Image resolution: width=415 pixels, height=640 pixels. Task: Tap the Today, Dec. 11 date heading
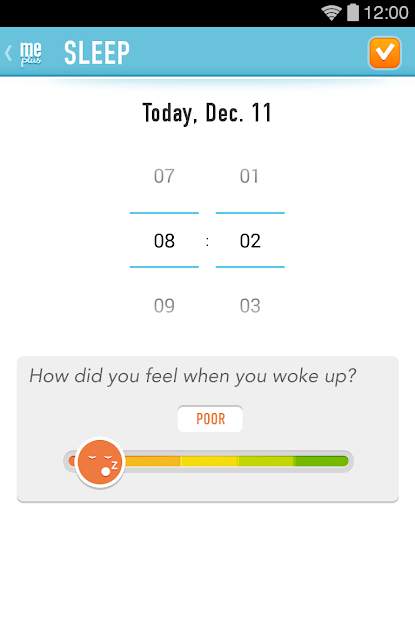point(207,113)
